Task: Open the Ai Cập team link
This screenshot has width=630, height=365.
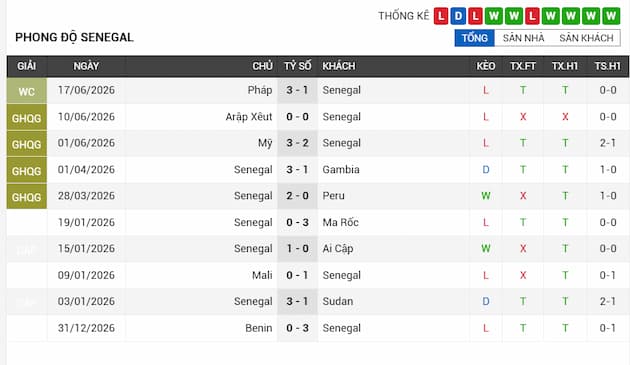Action: (338, 249)
